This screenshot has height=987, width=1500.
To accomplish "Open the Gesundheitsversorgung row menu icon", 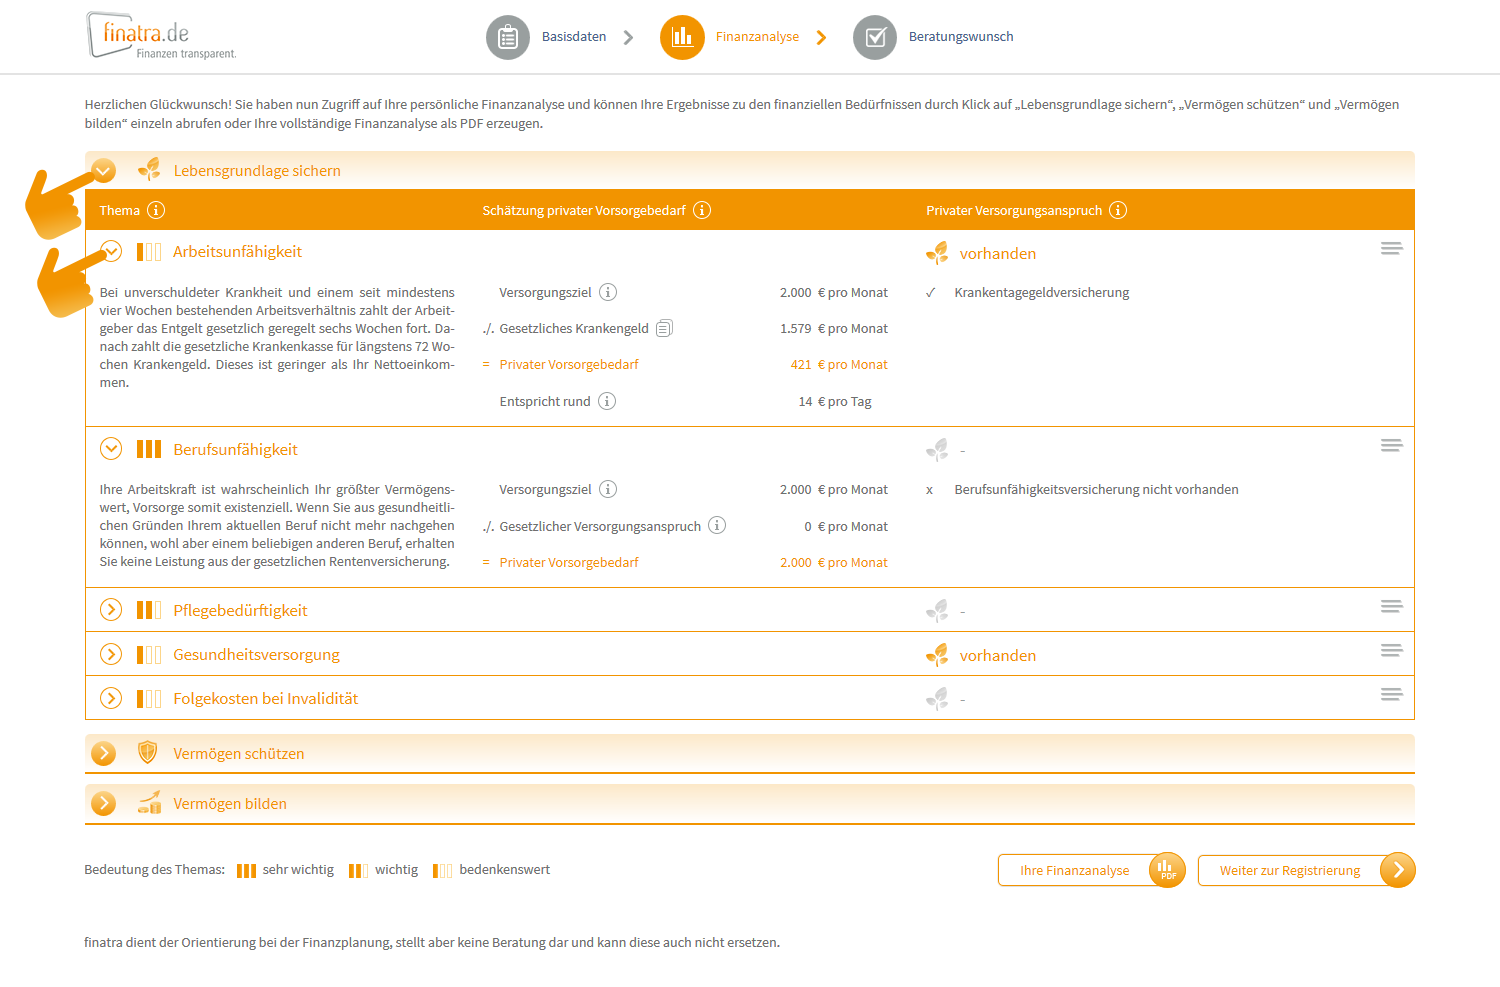I will coord(1391,651).
